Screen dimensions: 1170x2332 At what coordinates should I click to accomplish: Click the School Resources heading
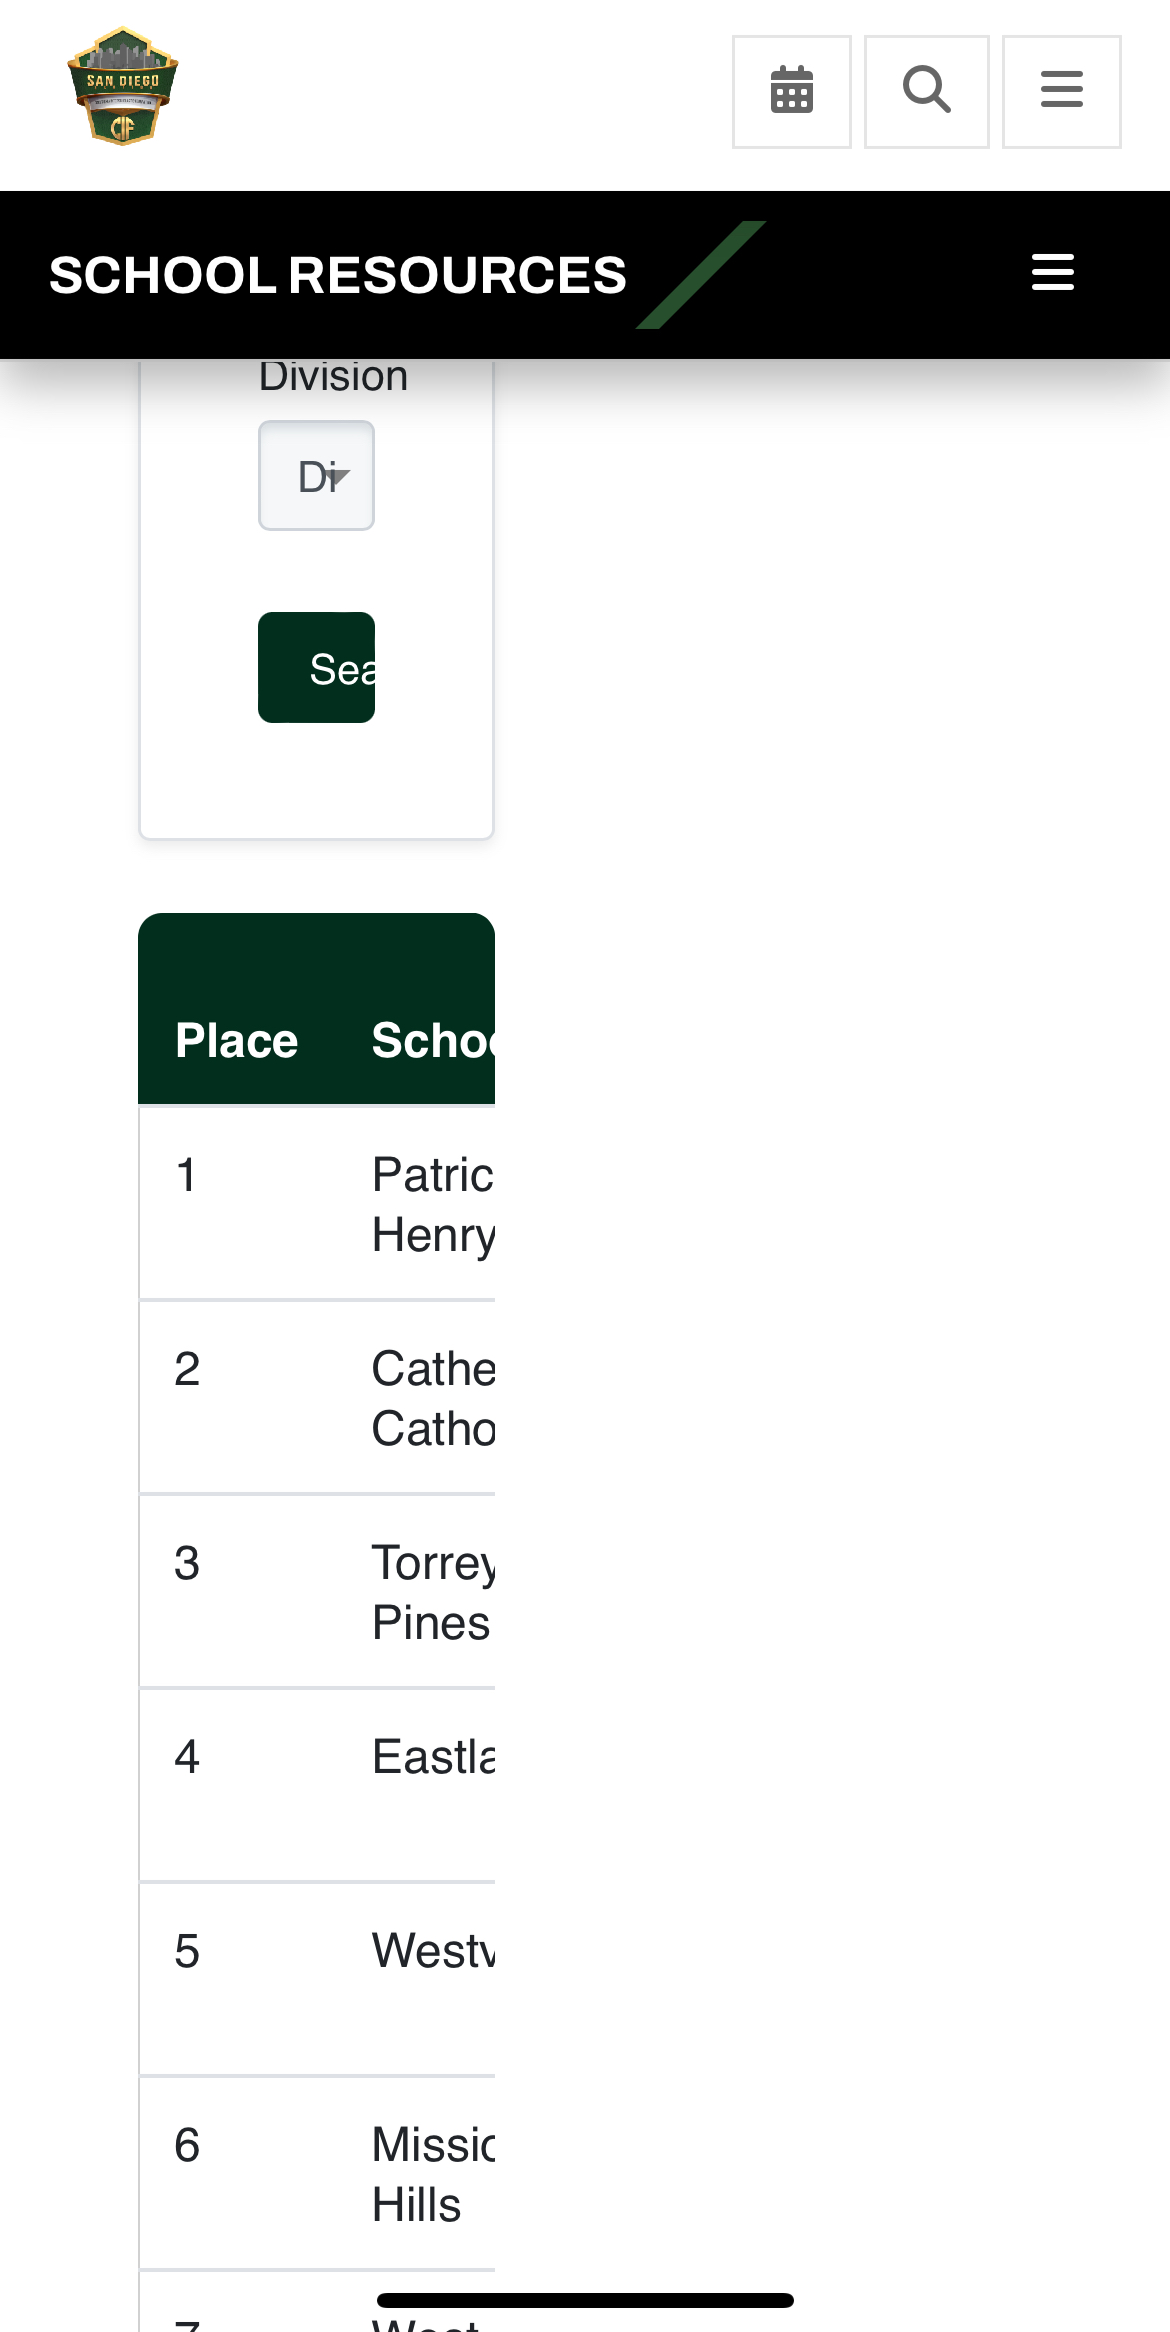tap(338, 275)
